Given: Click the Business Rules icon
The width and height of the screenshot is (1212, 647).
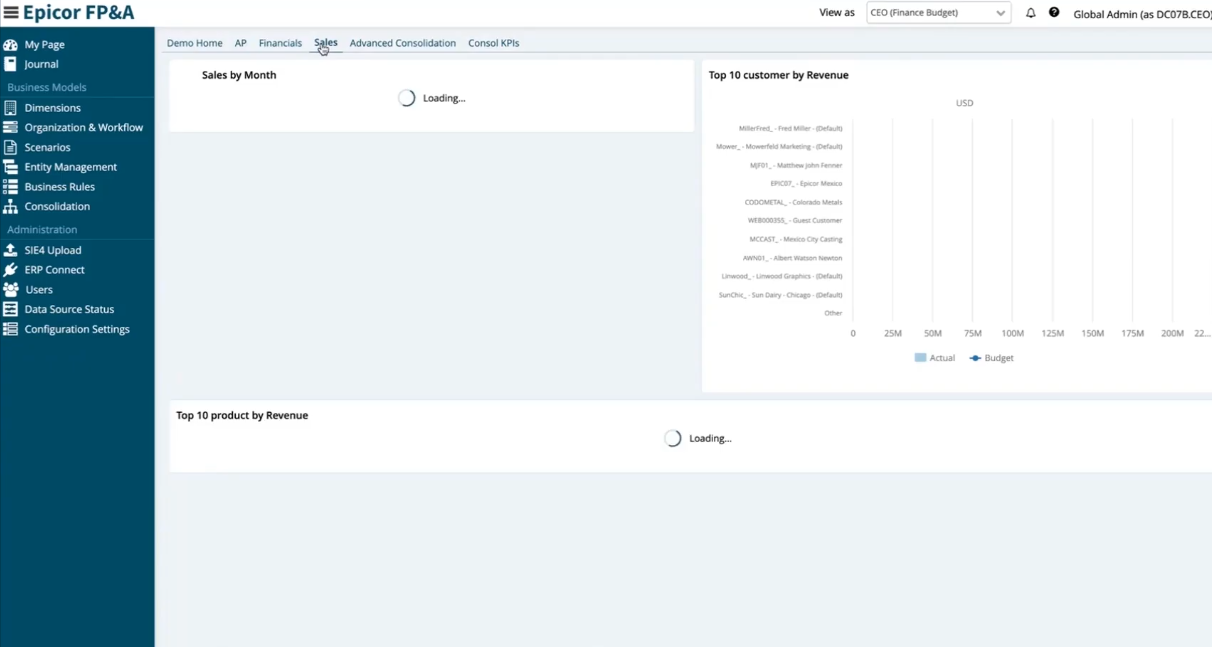Looking at the screenshot, I should tap(10, 187).
